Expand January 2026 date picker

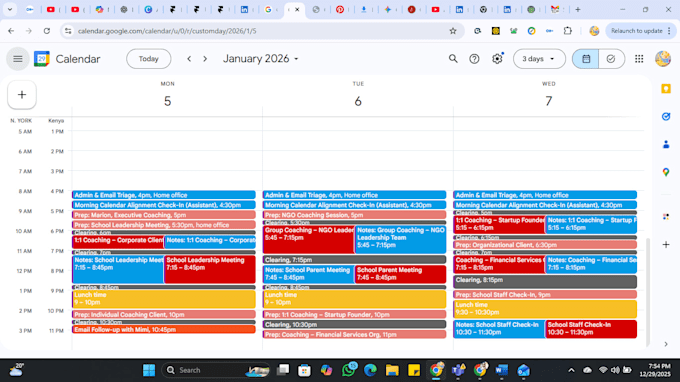click(260, 59)
